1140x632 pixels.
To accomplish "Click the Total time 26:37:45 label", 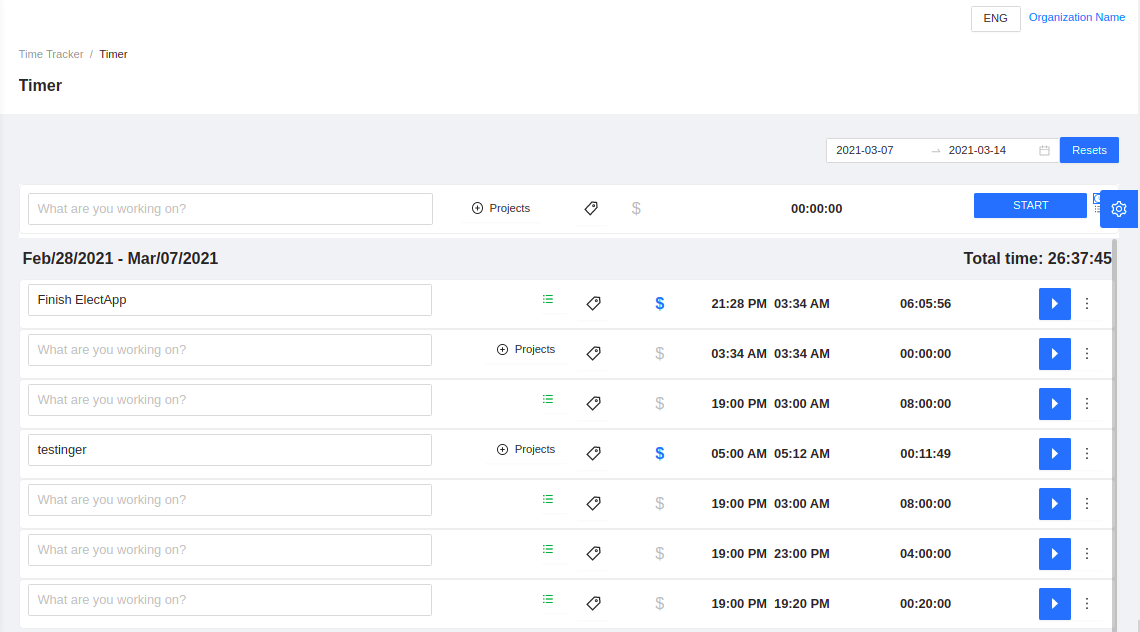I will 1037,259.
